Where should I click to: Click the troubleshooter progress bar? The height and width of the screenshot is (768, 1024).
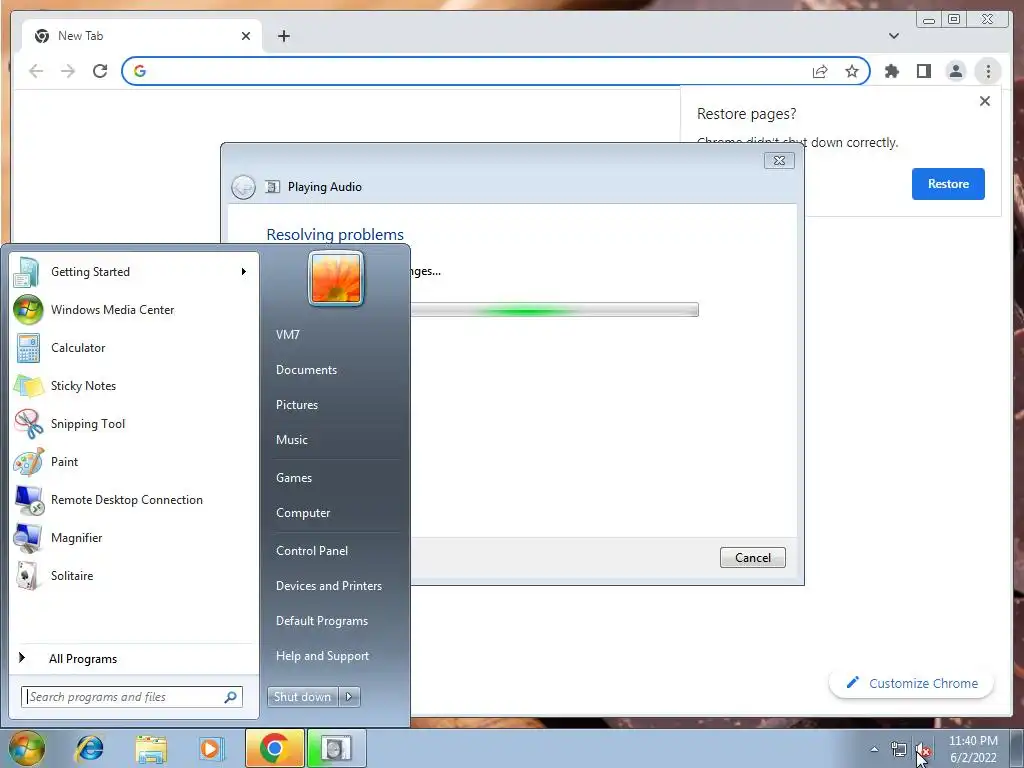[554, 310]
